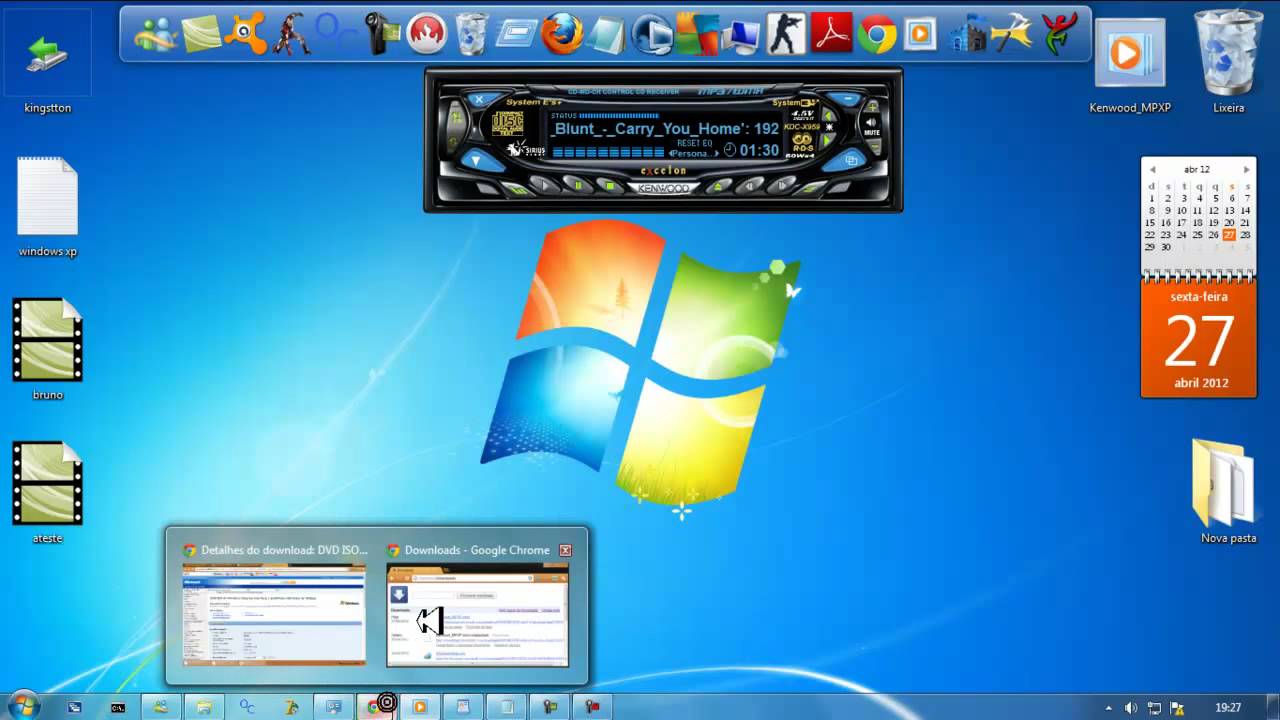This screenshot has width=1280, height=720.
Task: Click the network icon in system tray
Action: click(1154, 707)
